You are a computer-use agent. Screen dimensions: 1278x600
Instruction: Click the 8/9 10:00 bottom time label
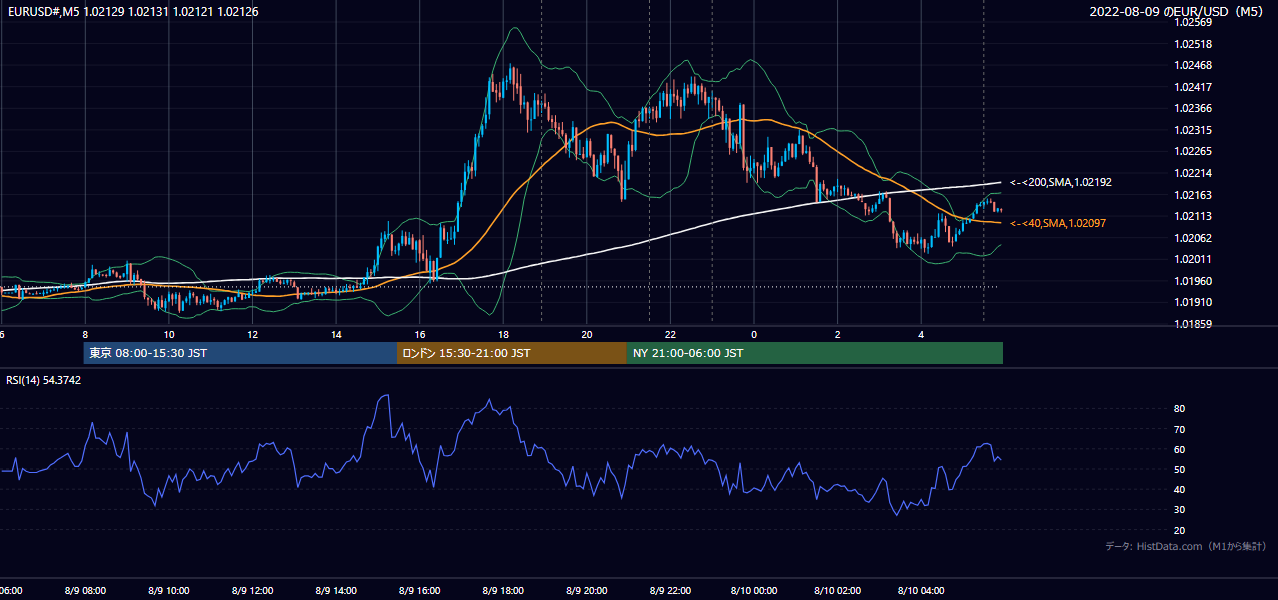tap(168, 591)
